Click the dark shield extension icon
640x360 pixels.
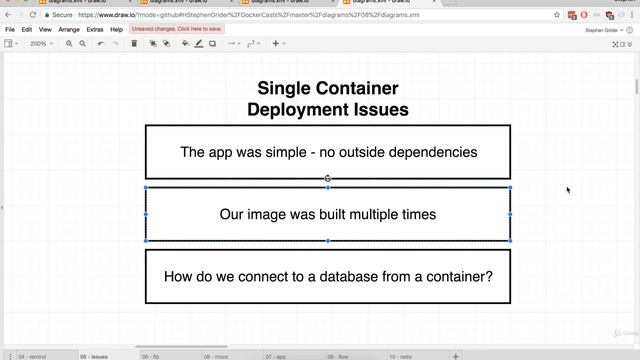coord(610,15)
